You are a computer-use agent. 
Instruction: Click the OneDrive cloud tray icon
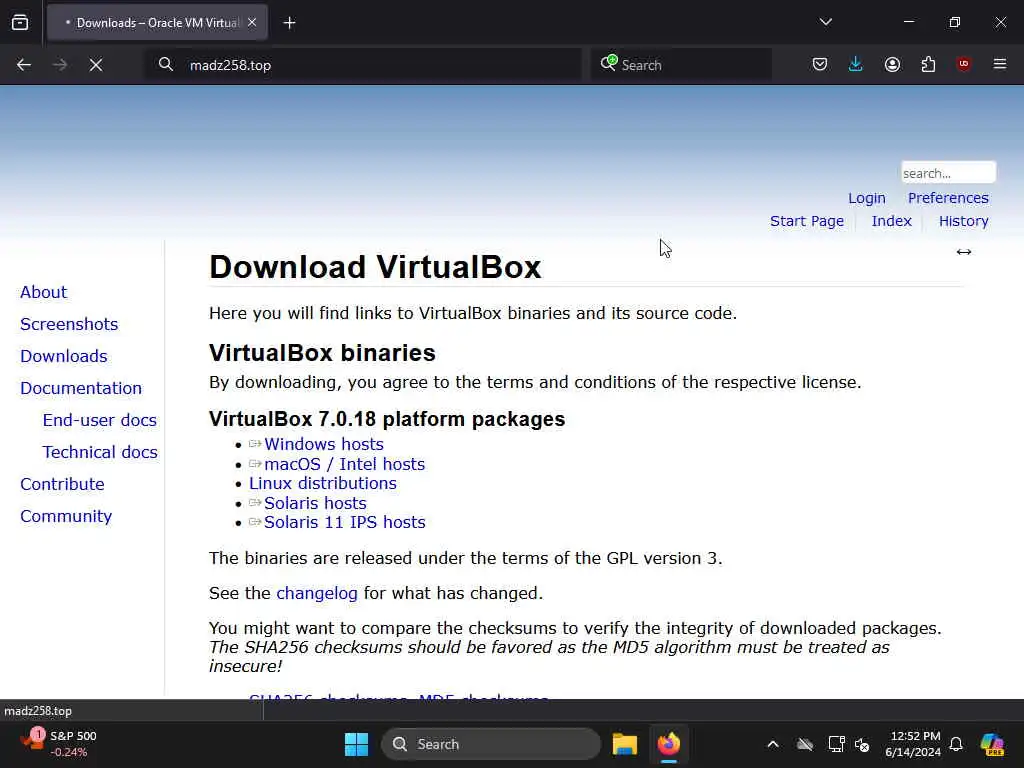coord(805,744)
